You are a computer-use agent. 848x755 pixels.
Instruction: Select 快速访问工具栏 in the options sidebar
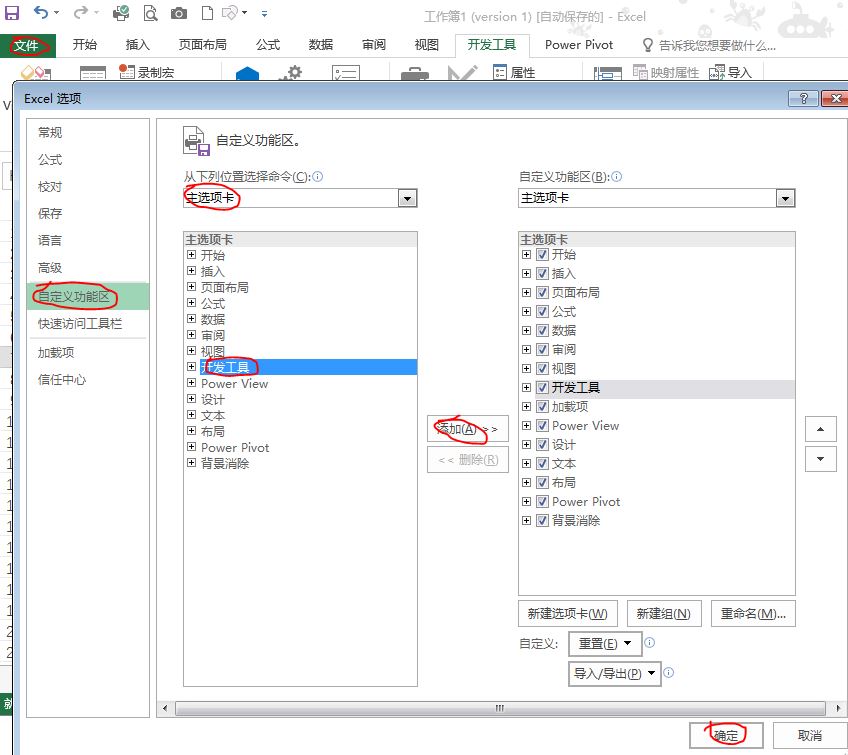[x=79, y=324]
